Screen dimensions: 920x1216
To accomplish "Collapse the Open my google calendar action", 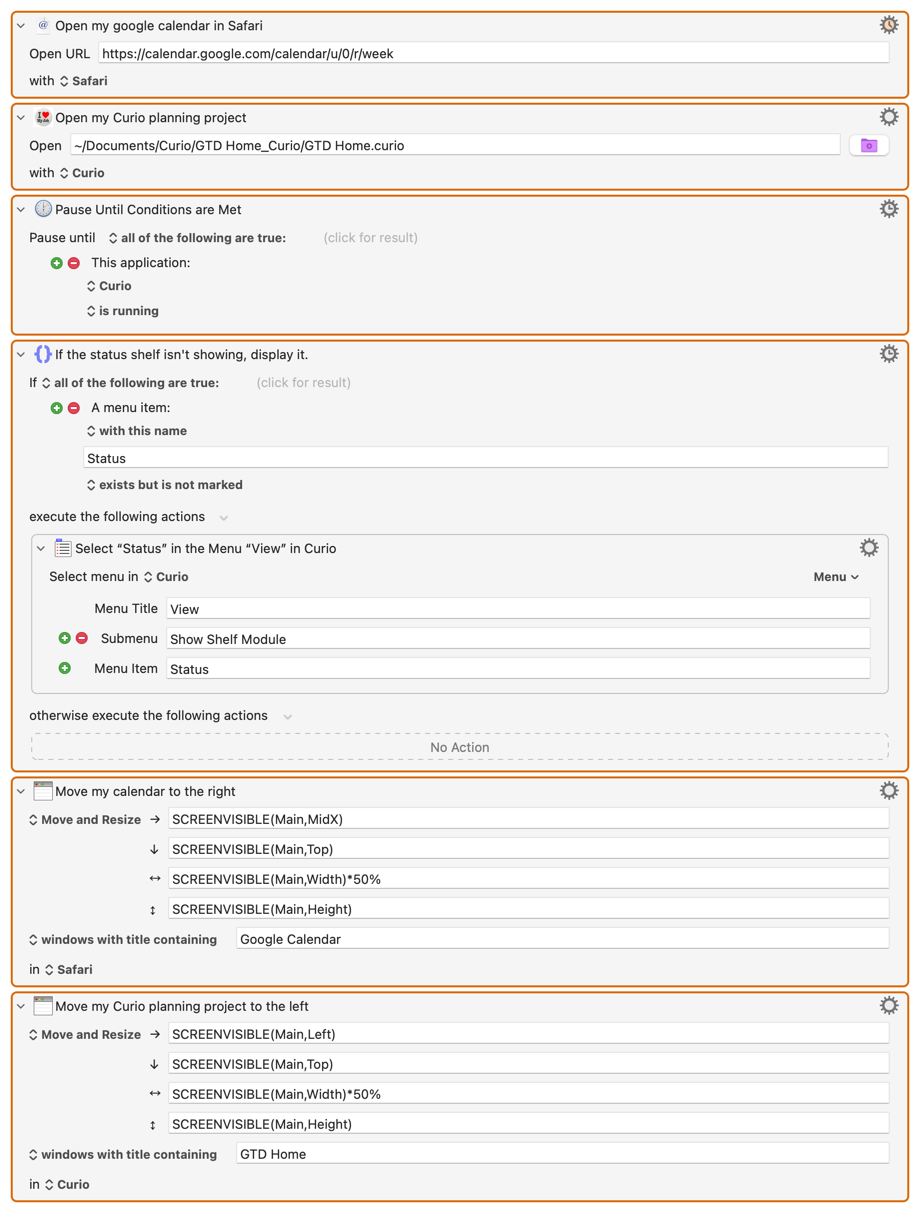I will tap(21, 26).
